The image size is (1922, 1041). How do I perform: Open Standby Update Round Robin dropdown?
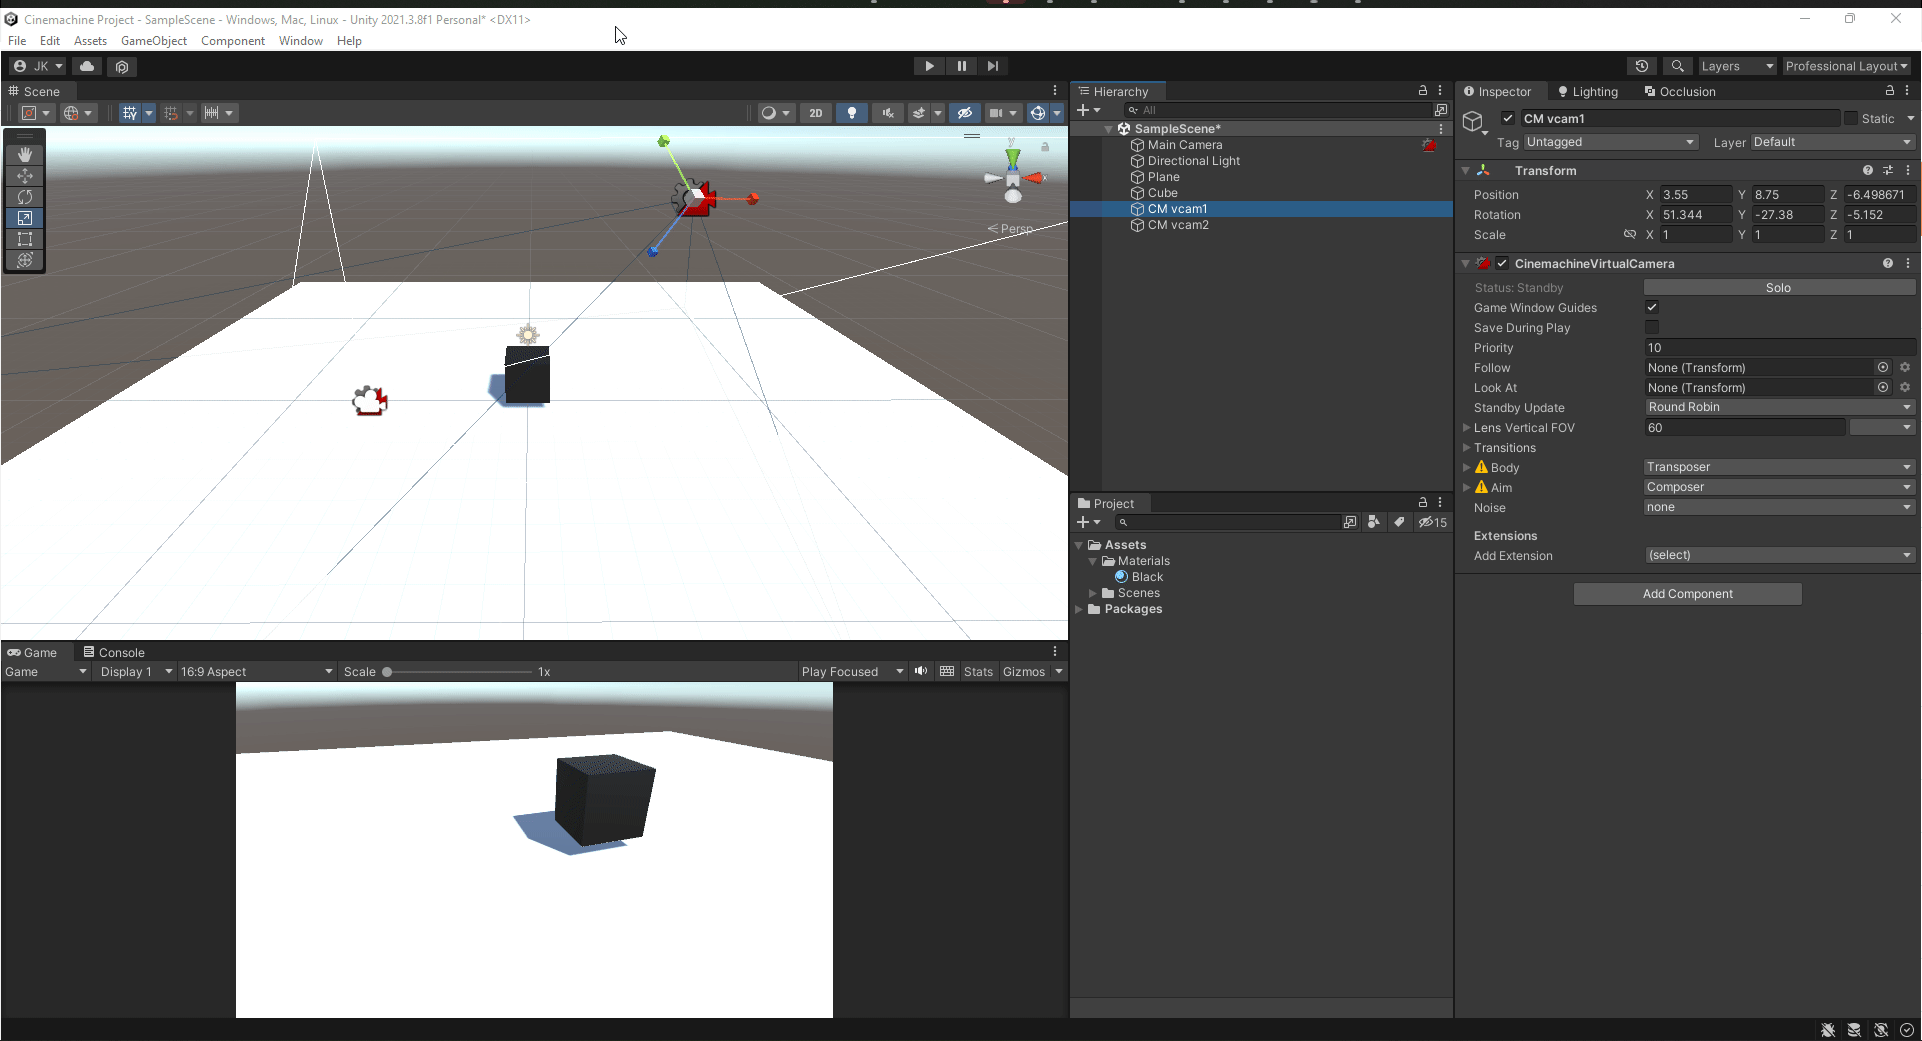pos(1780,407)
